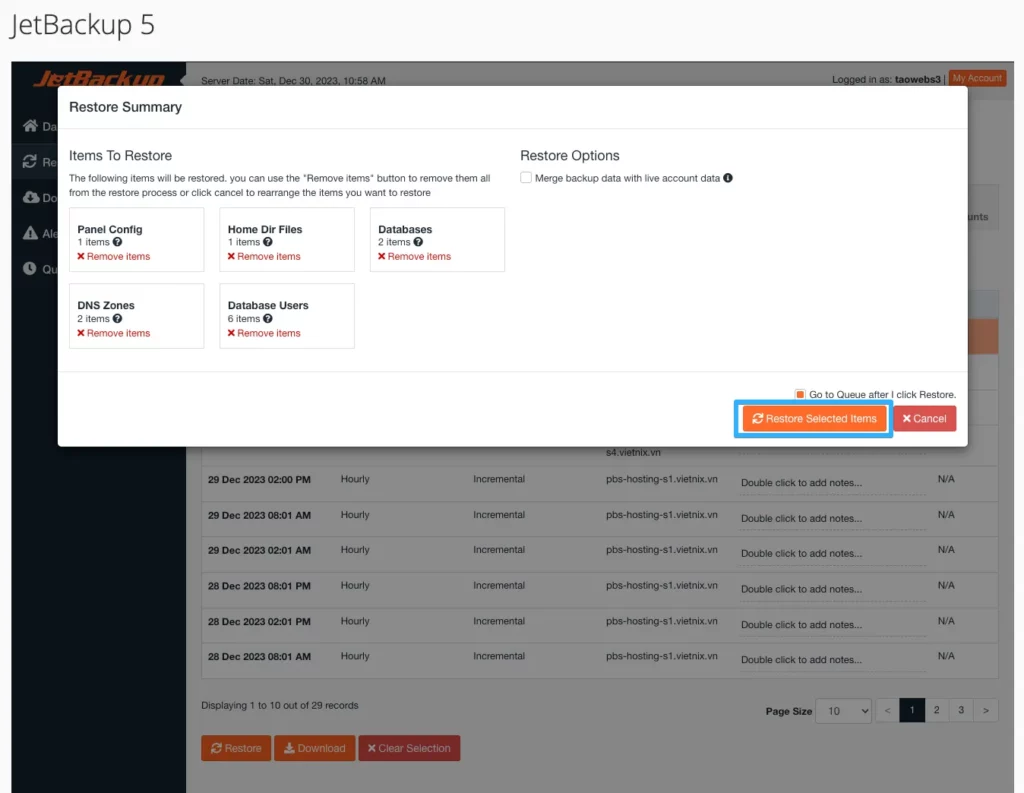Remove items from DNS Zones
Screen dimensions: 1024x793
click(x=114, y=334)
